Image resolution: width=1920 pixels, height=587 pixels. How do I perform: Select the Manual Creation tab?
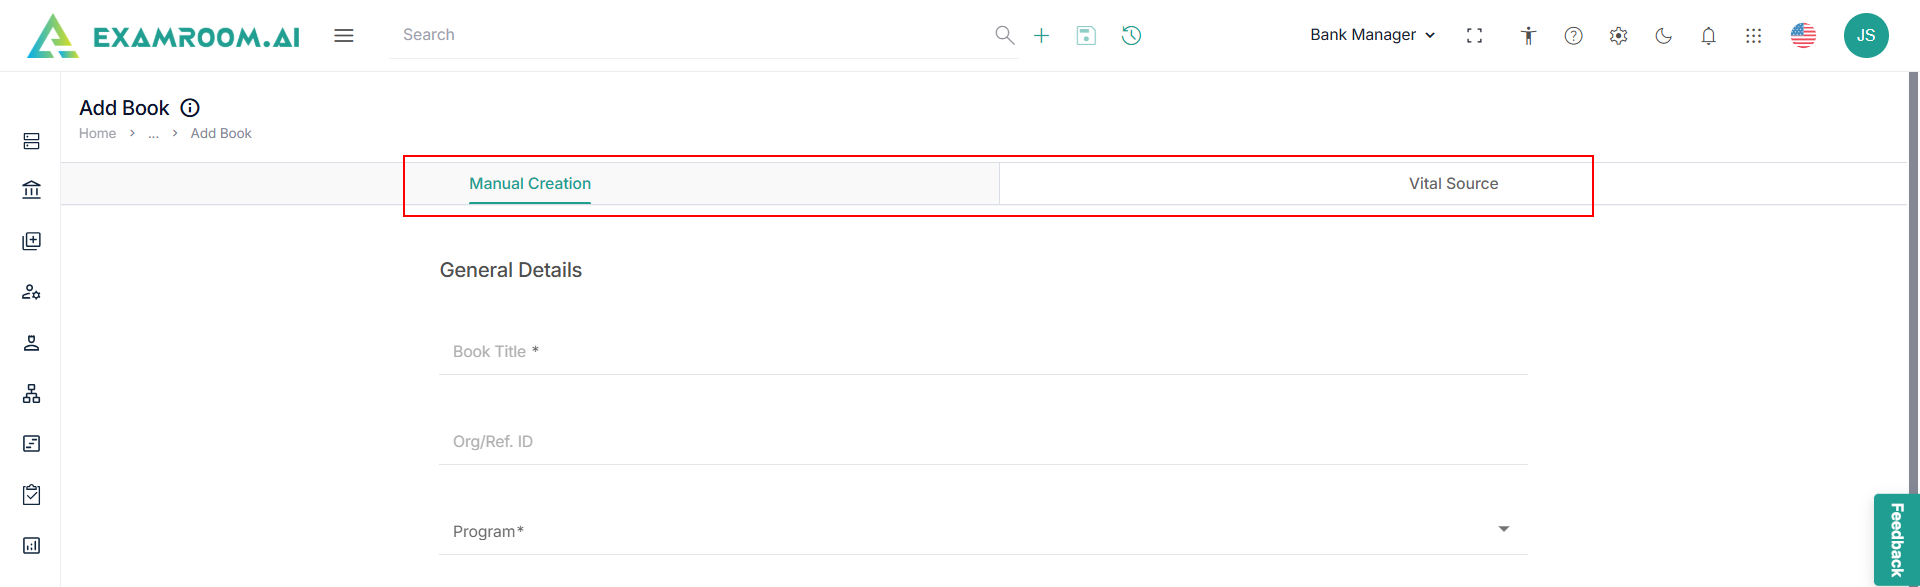530,184
